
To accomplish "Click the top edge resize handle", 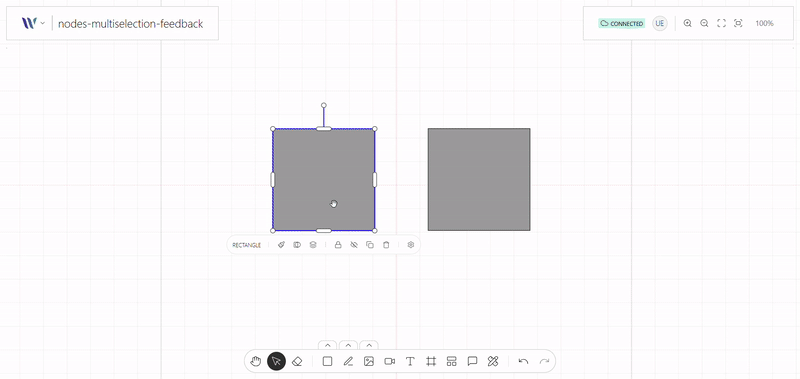I will pos(323,129).
